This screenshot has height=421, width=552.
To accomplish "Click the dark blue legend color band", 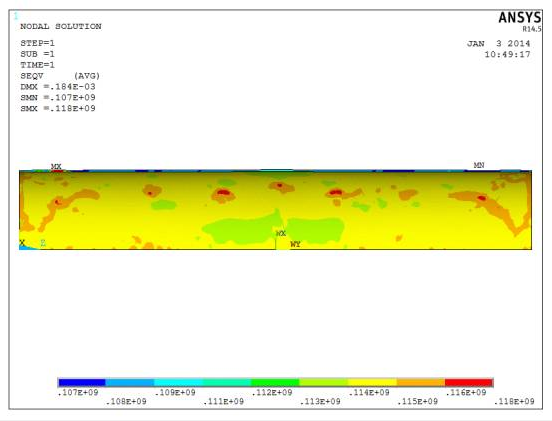I will click(82, 383).
